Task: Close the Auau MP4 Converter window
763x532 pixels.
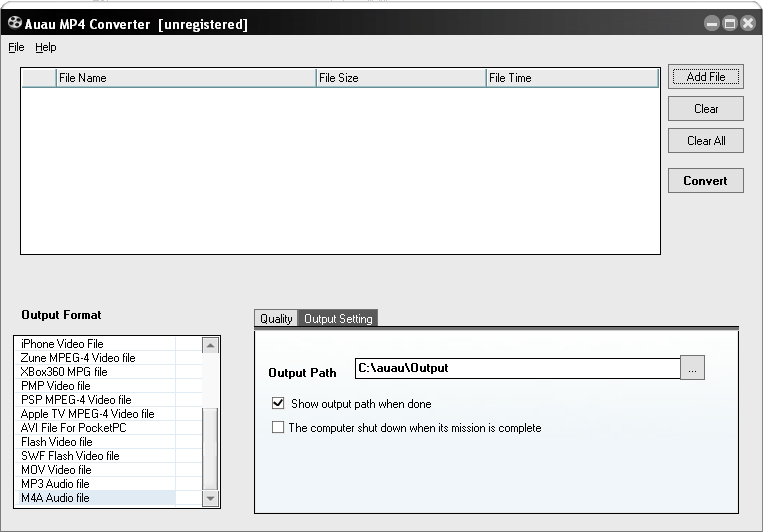Action: (748, 23)
